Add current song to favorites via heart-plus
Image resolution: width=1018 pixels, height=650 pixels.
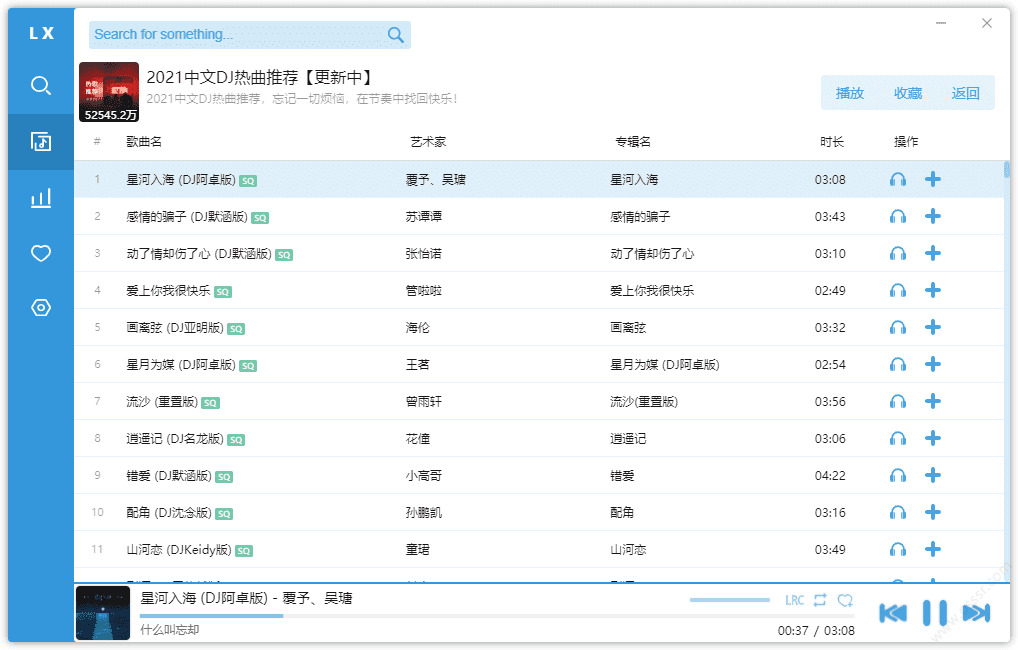pyautogui.click(x=845, y=600)
